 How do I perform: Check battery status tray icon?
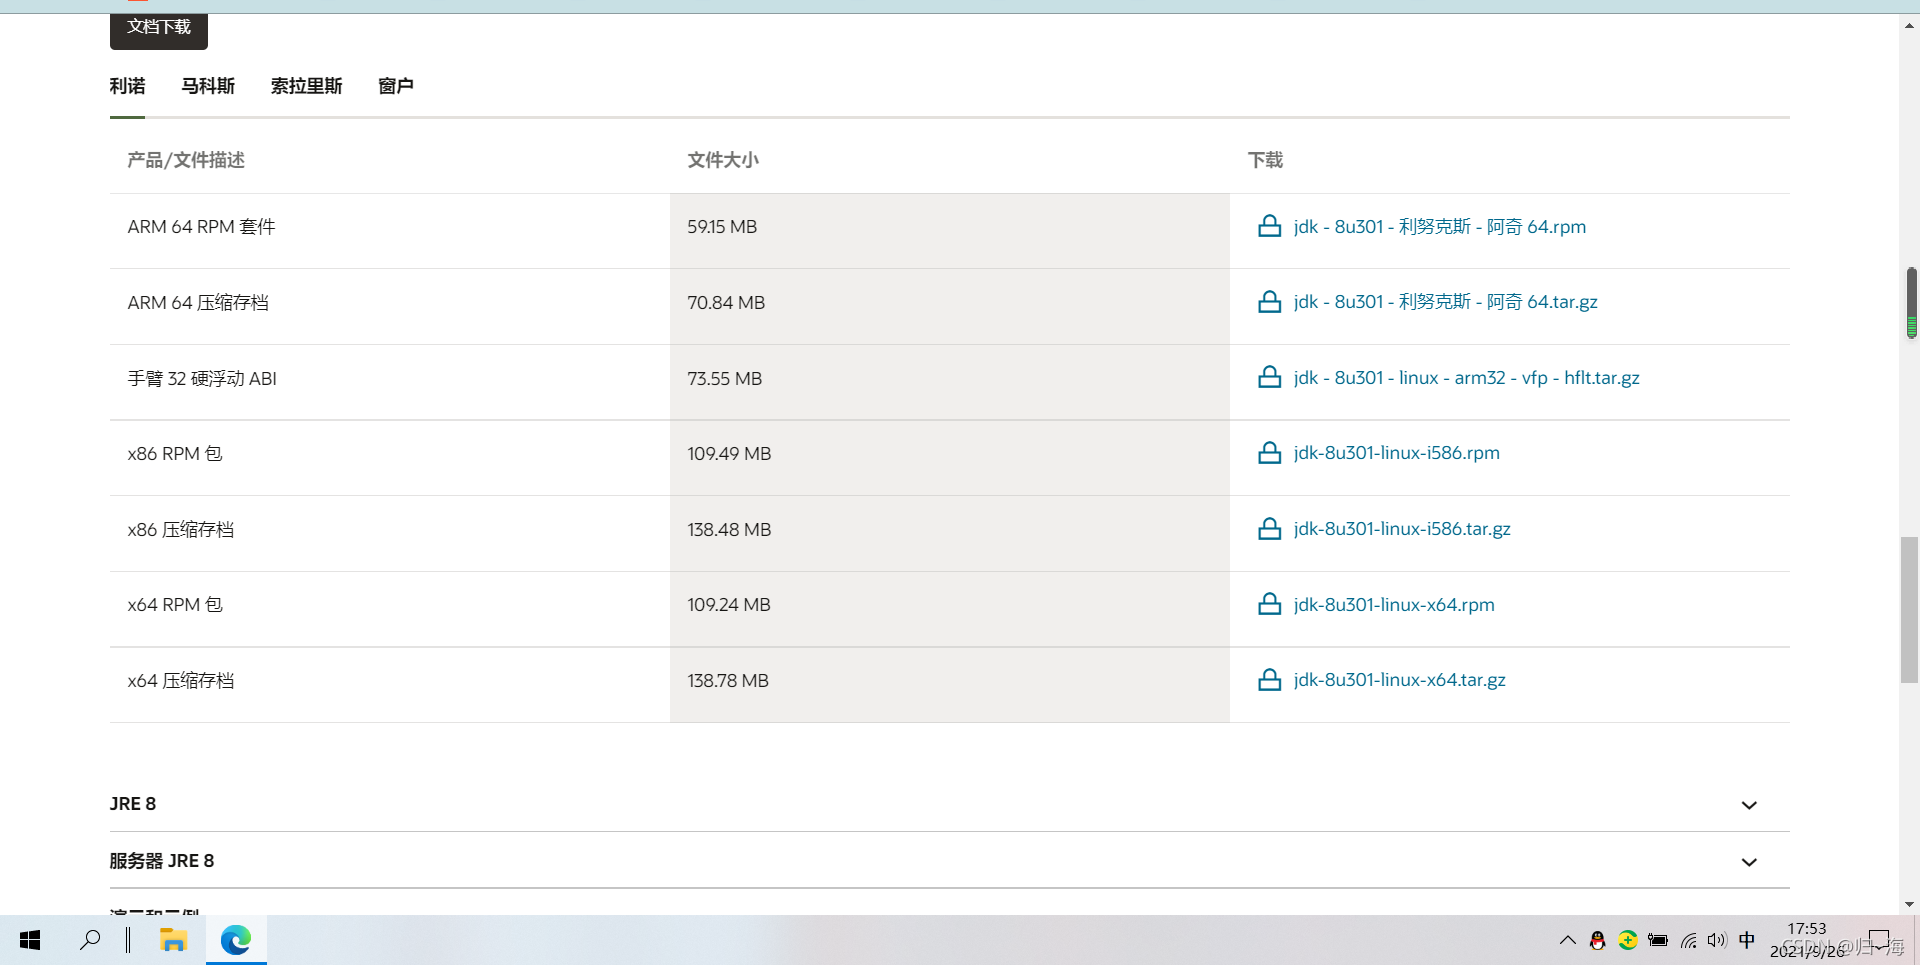(x=1658, y=940)
